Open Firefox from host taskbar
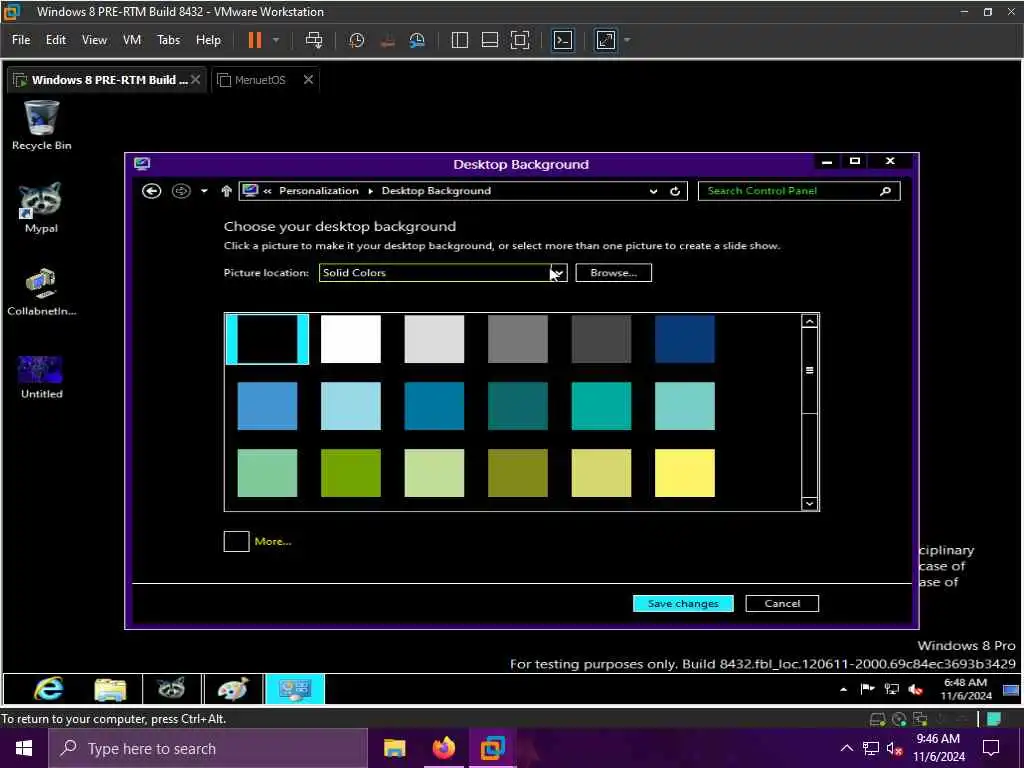Screen dimensions: 1024x768 coord(443,748)
